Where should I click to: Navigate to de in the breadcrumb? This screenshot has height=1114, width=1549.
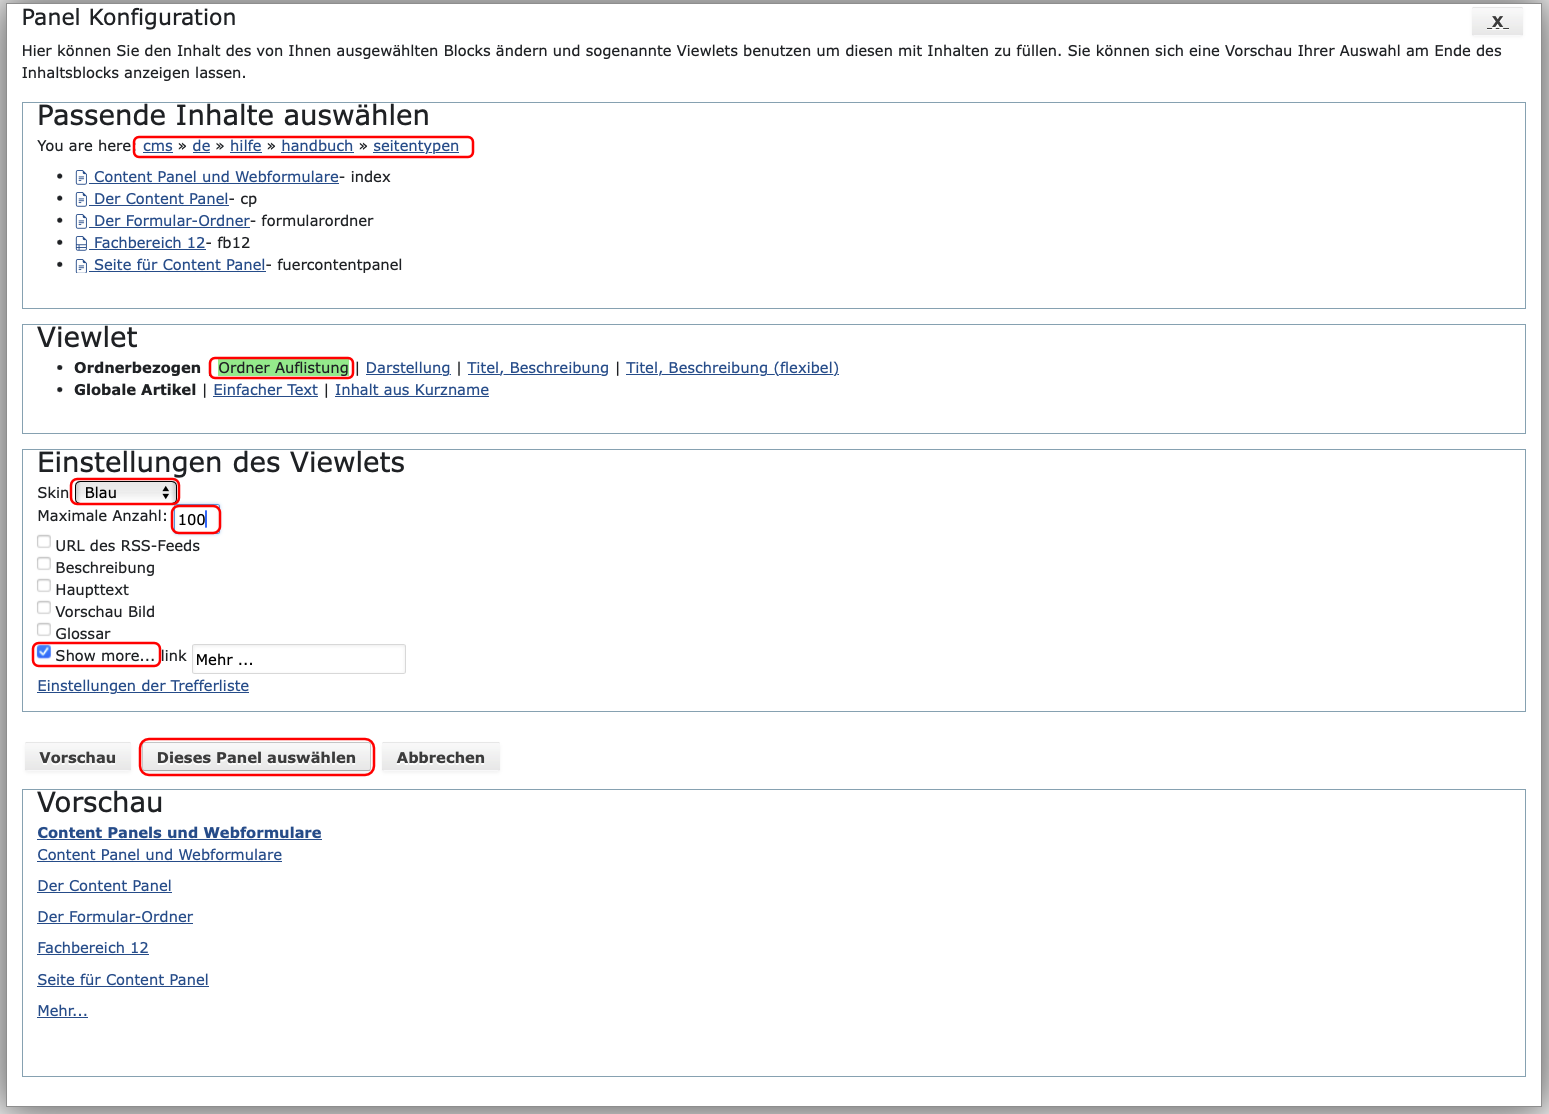(x=201, y=146)
